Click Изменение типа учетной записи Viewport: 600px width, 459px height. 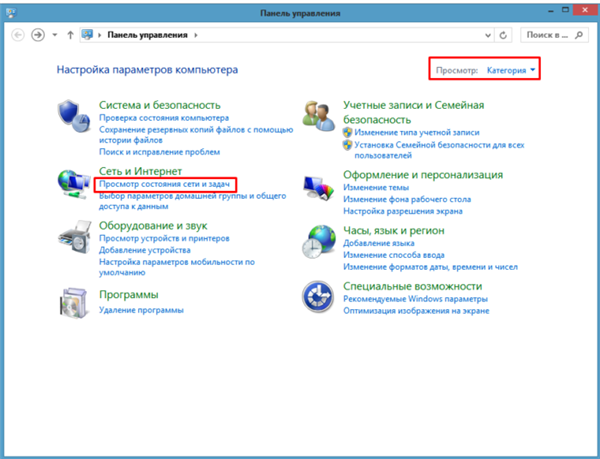pyautogui.click(x=417, y=133)
